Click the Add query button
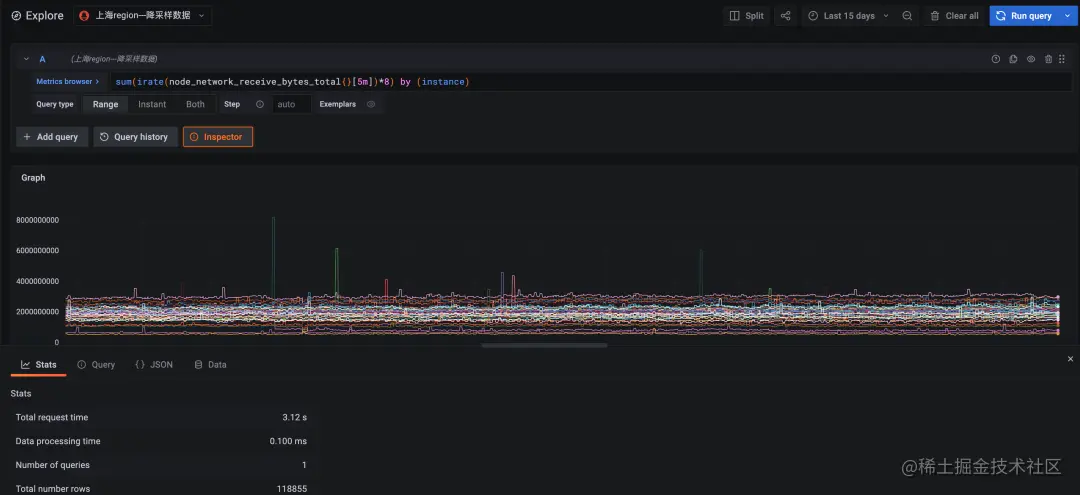 click(52, 137)
